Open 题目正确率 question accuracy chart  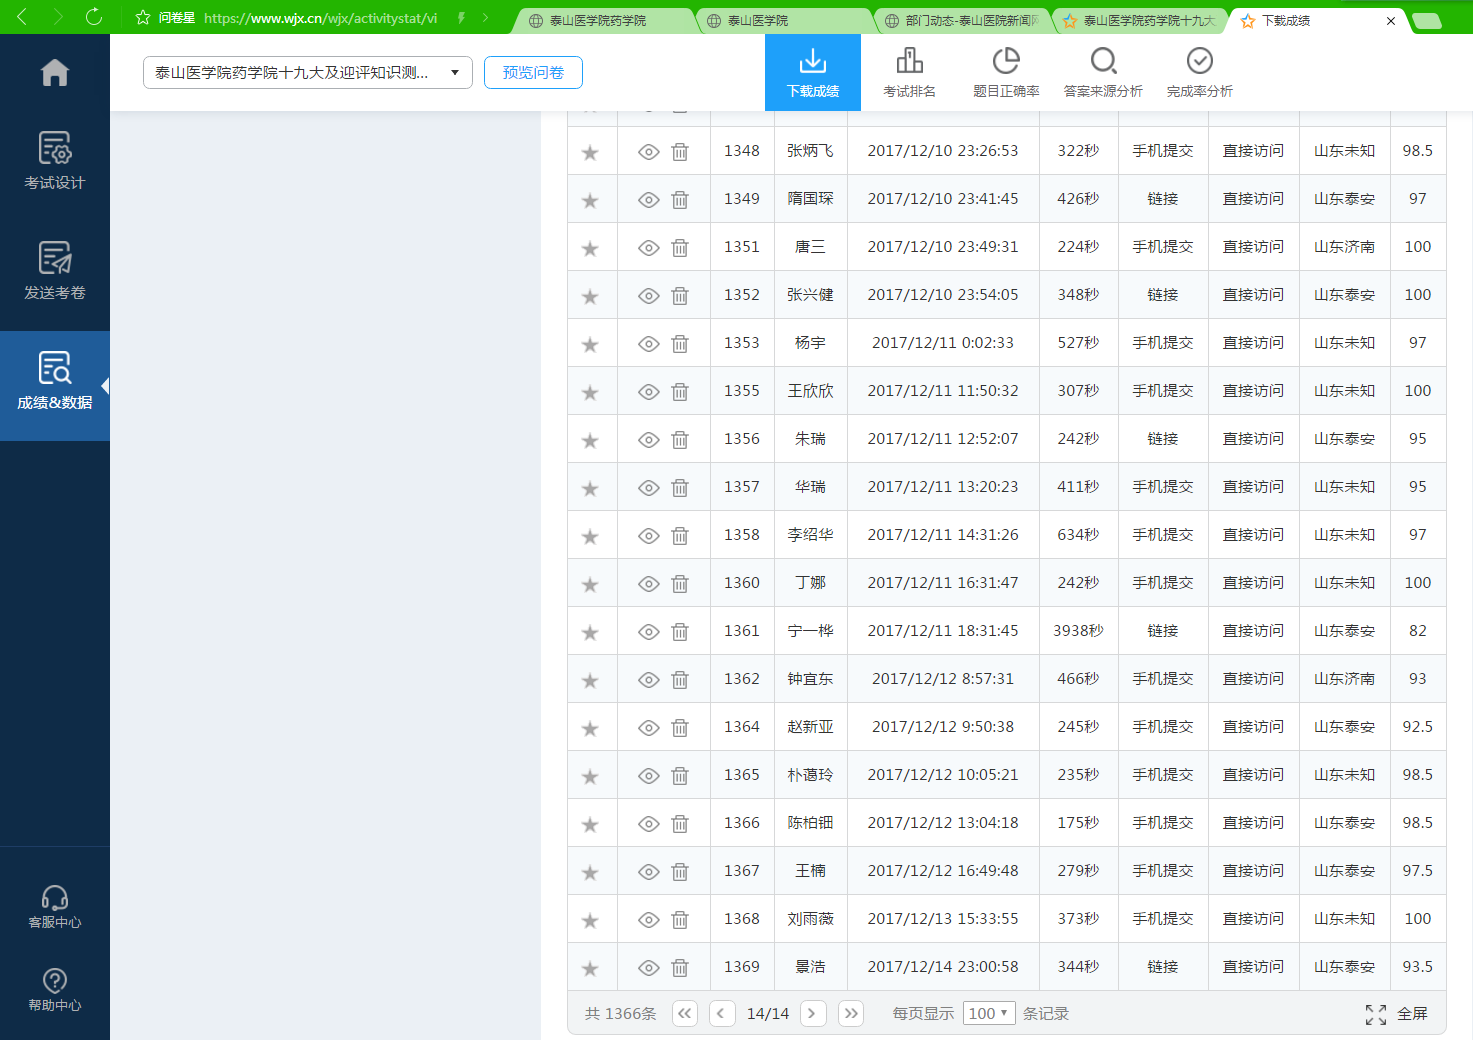point(1005,72)
